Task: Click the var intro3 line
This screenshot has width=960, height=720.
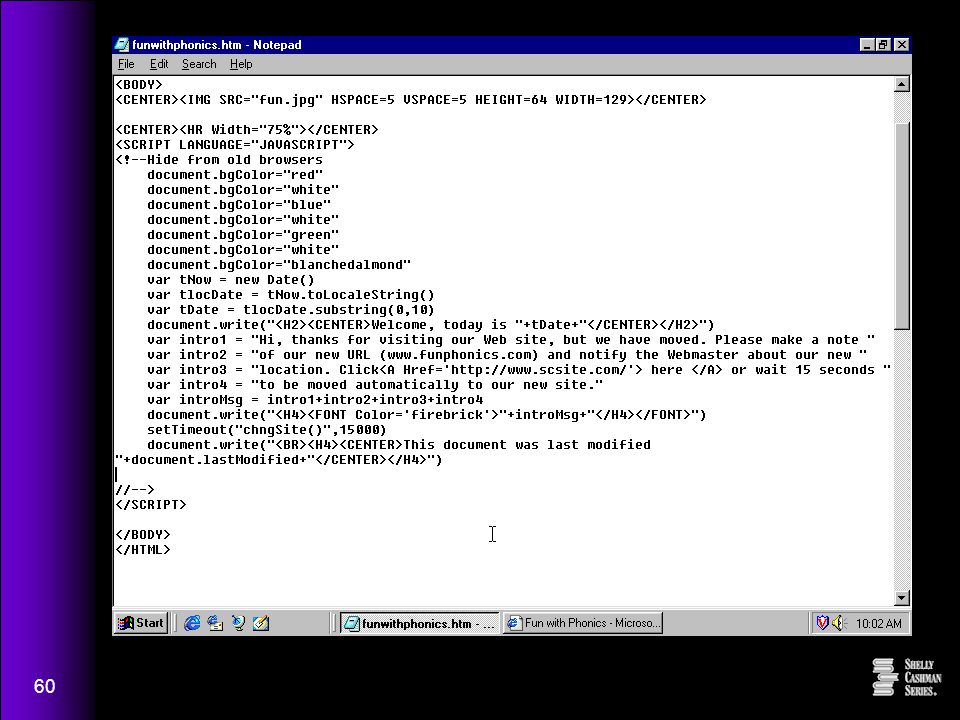Action: (x=519, y=370)
